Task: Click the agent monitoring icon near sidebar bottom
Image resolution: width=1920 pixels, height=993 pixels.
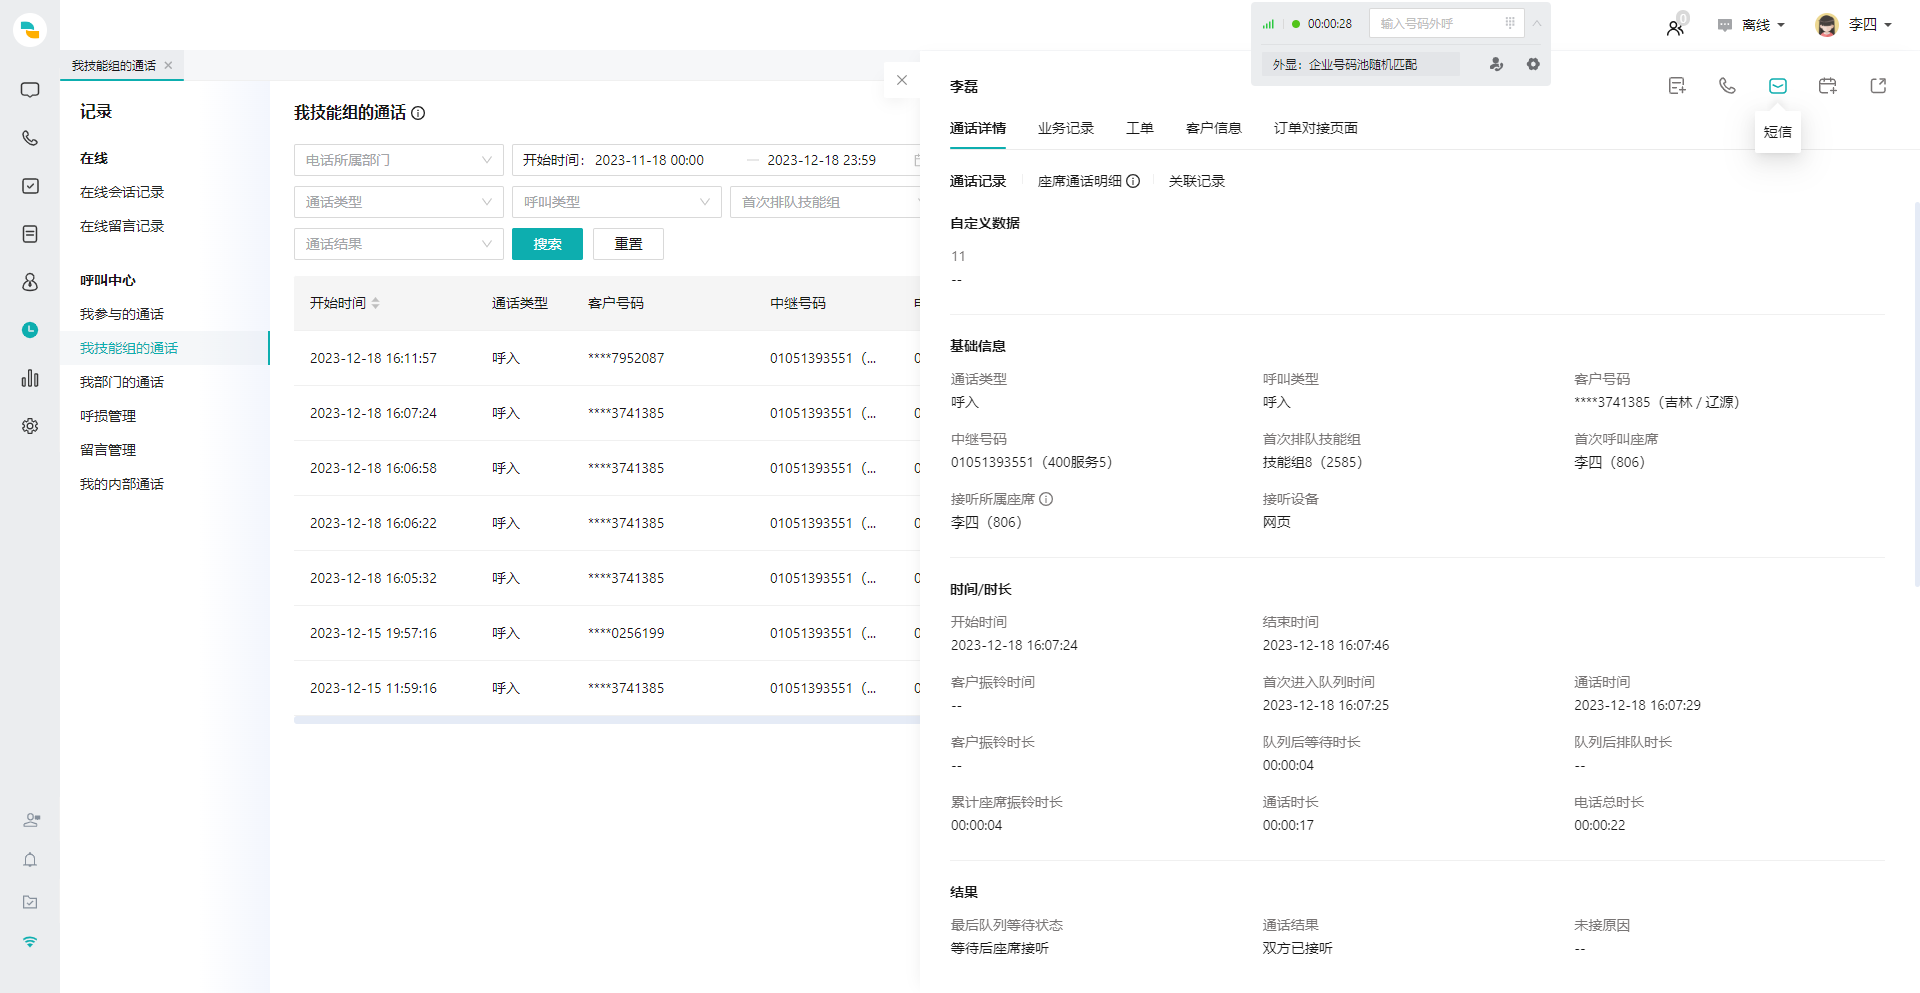Action: (31, 820)
